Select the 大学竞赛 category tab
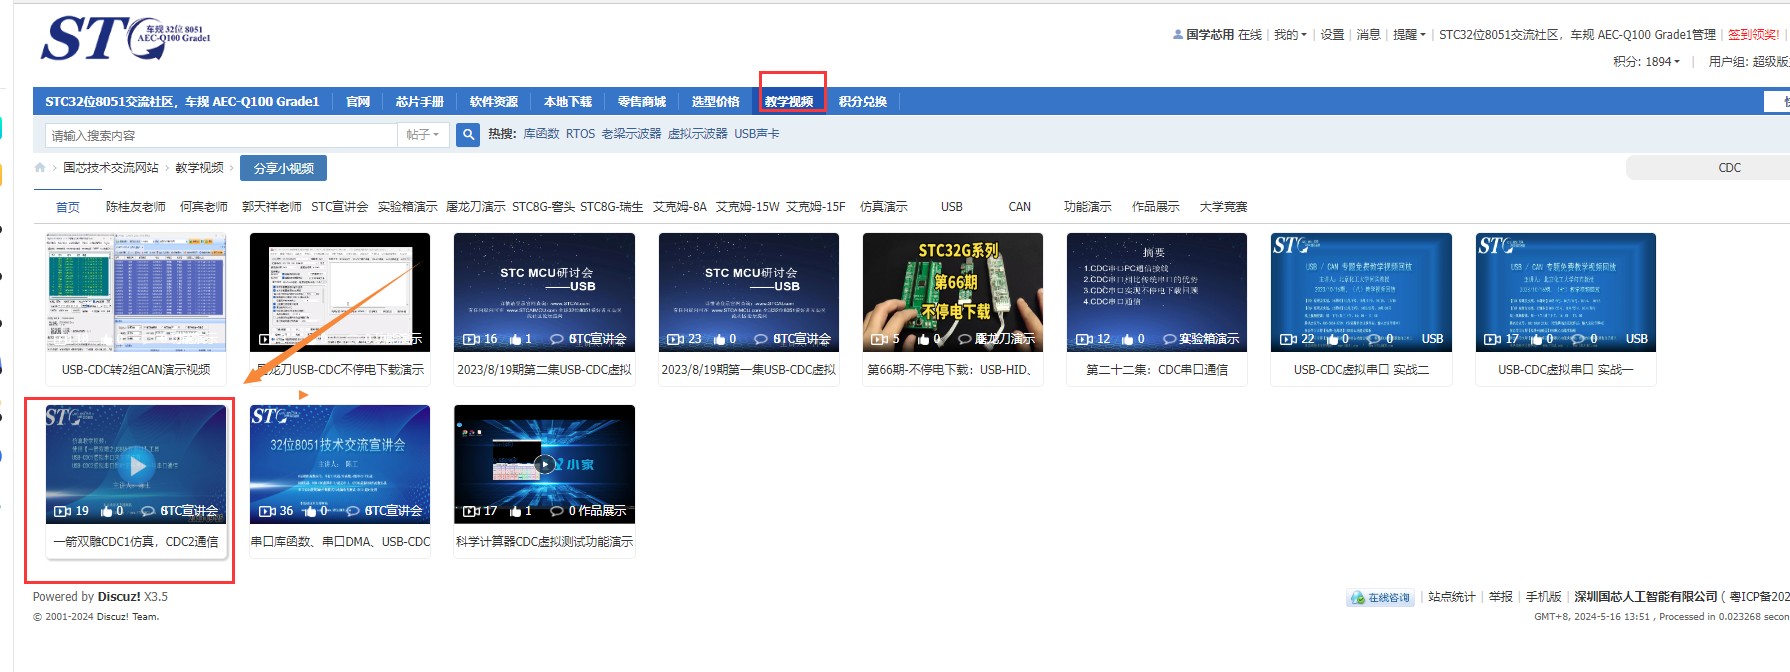1790x672 pixels. [x=1224, y=207]
